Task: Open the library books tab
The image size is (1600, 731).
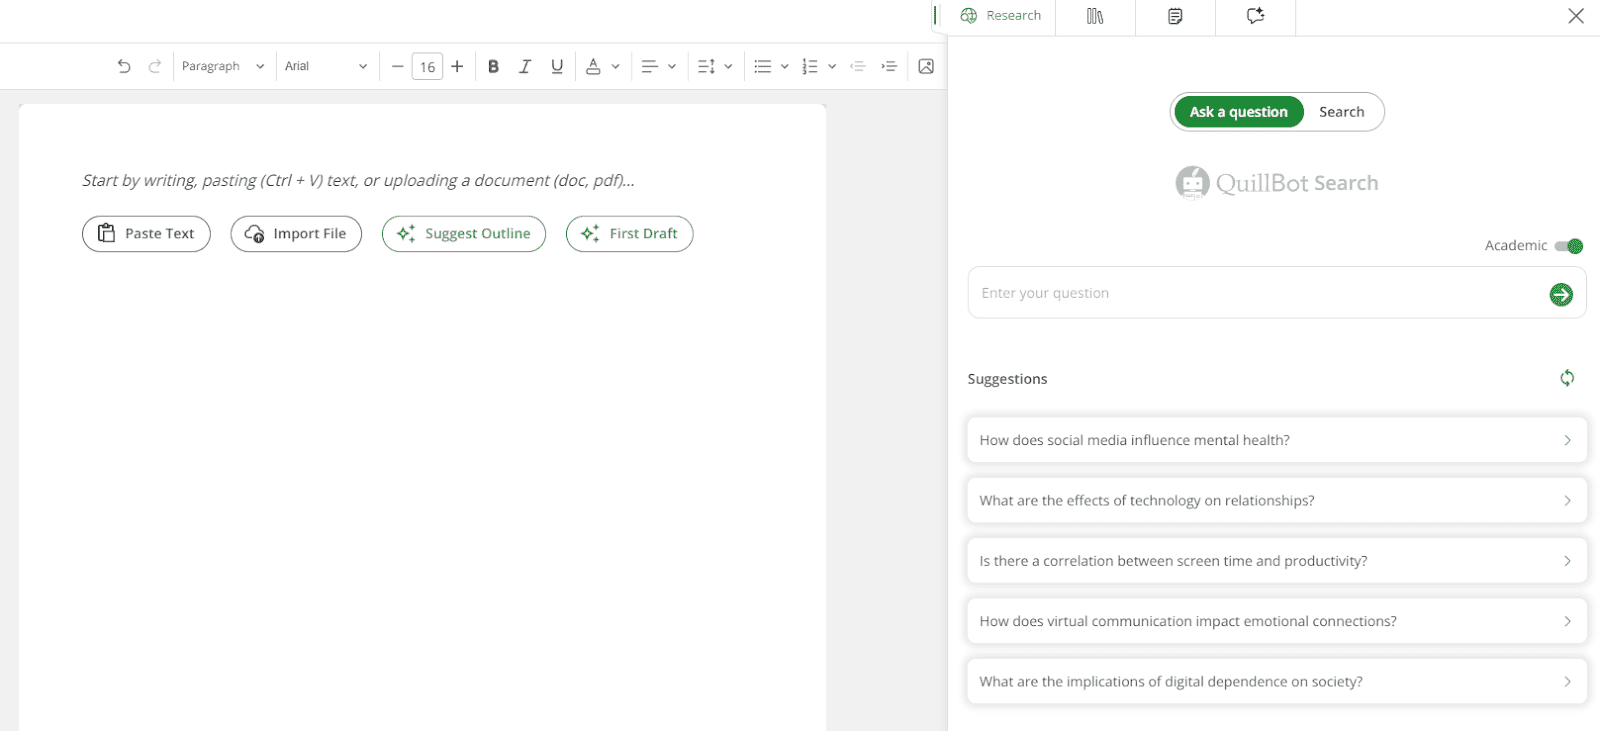Action: (1095, 16)
